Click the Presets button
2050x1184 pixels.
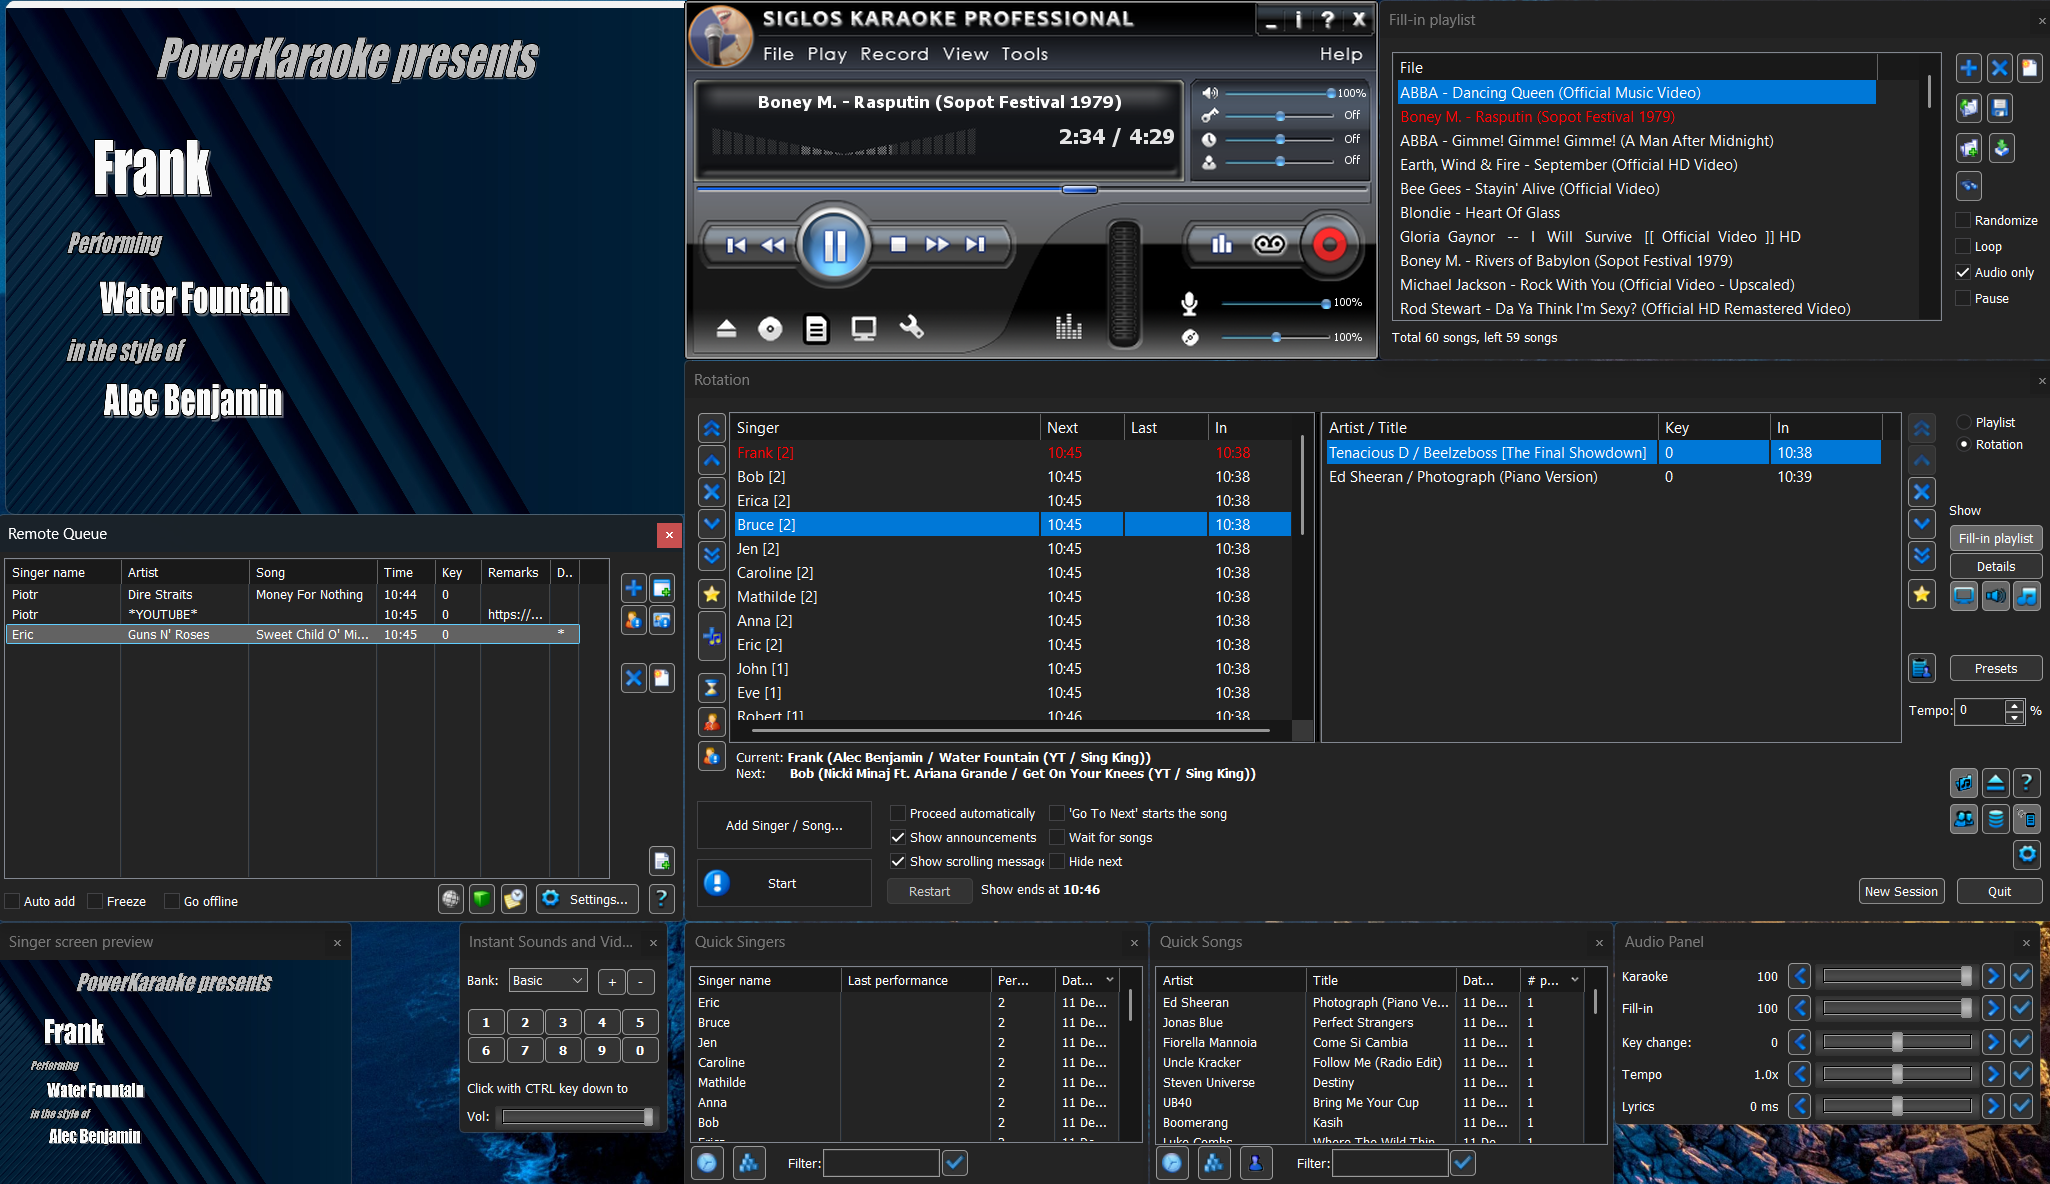(x=1995, y=668)
